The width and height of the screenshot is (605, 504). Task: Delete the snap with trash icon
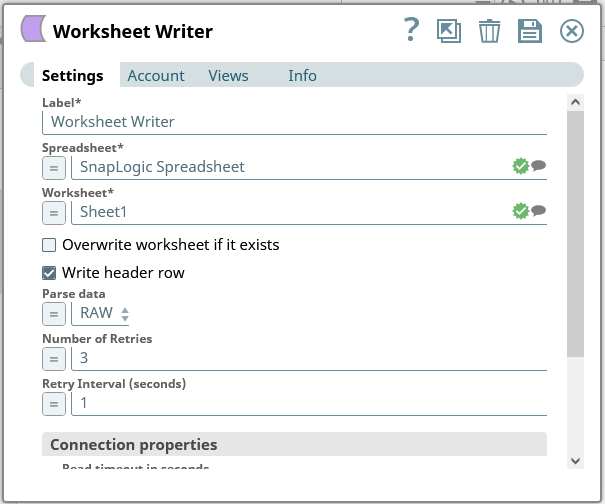point(489,31)
